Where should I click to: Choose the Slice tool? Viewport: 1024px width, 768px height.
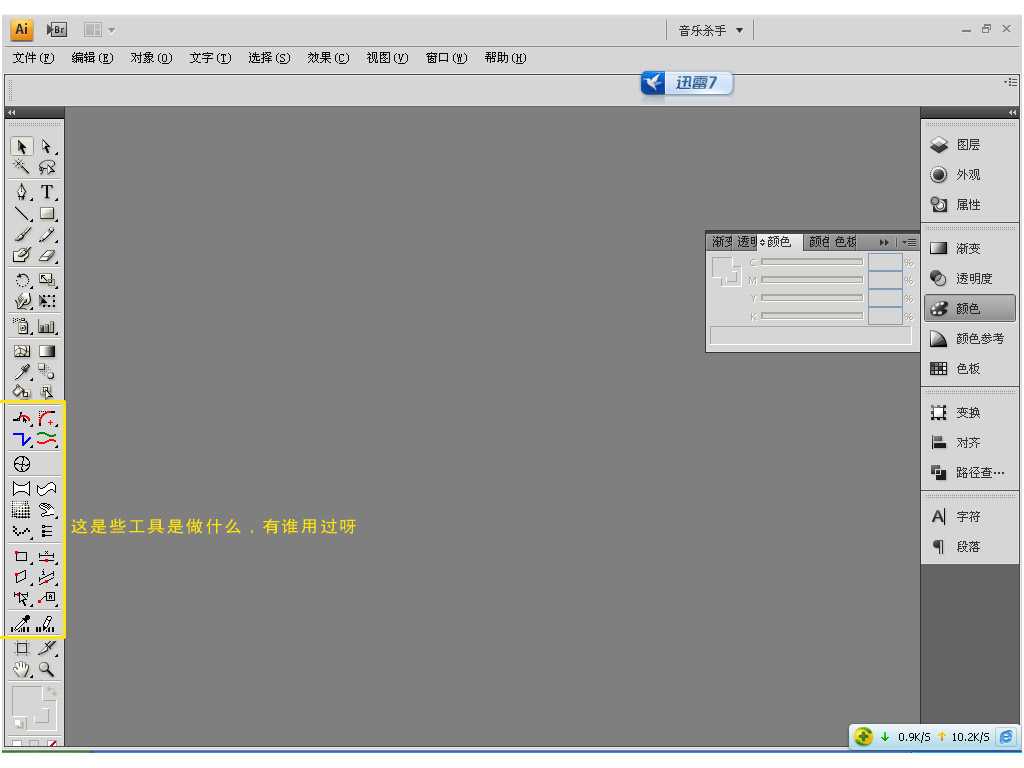(x=46, y=648)
